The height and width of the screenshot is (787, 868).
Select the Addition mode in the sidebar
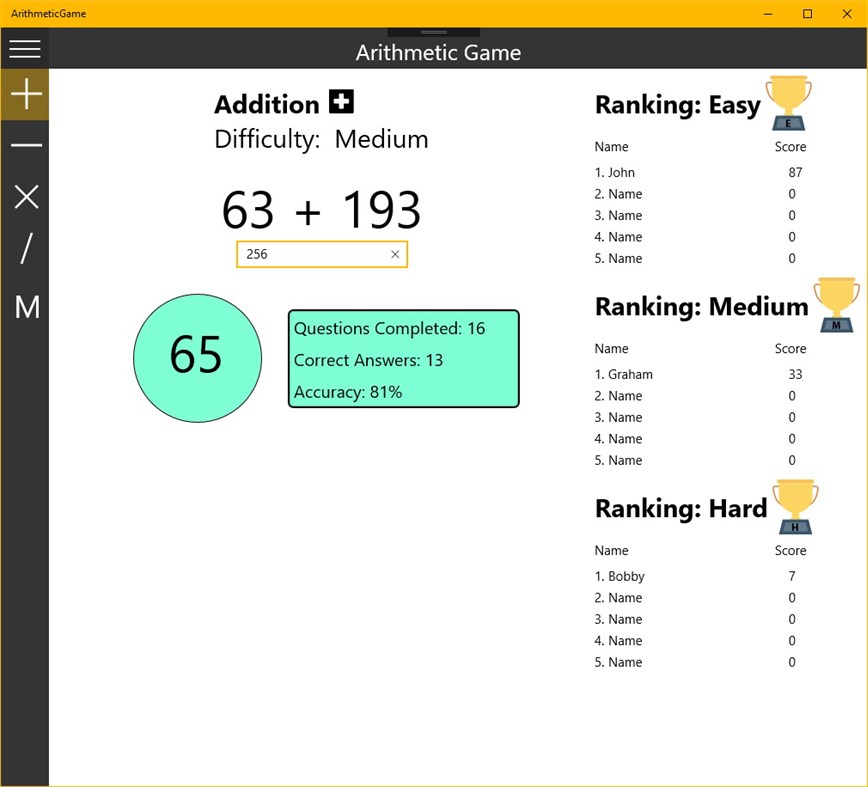point(24,96)
